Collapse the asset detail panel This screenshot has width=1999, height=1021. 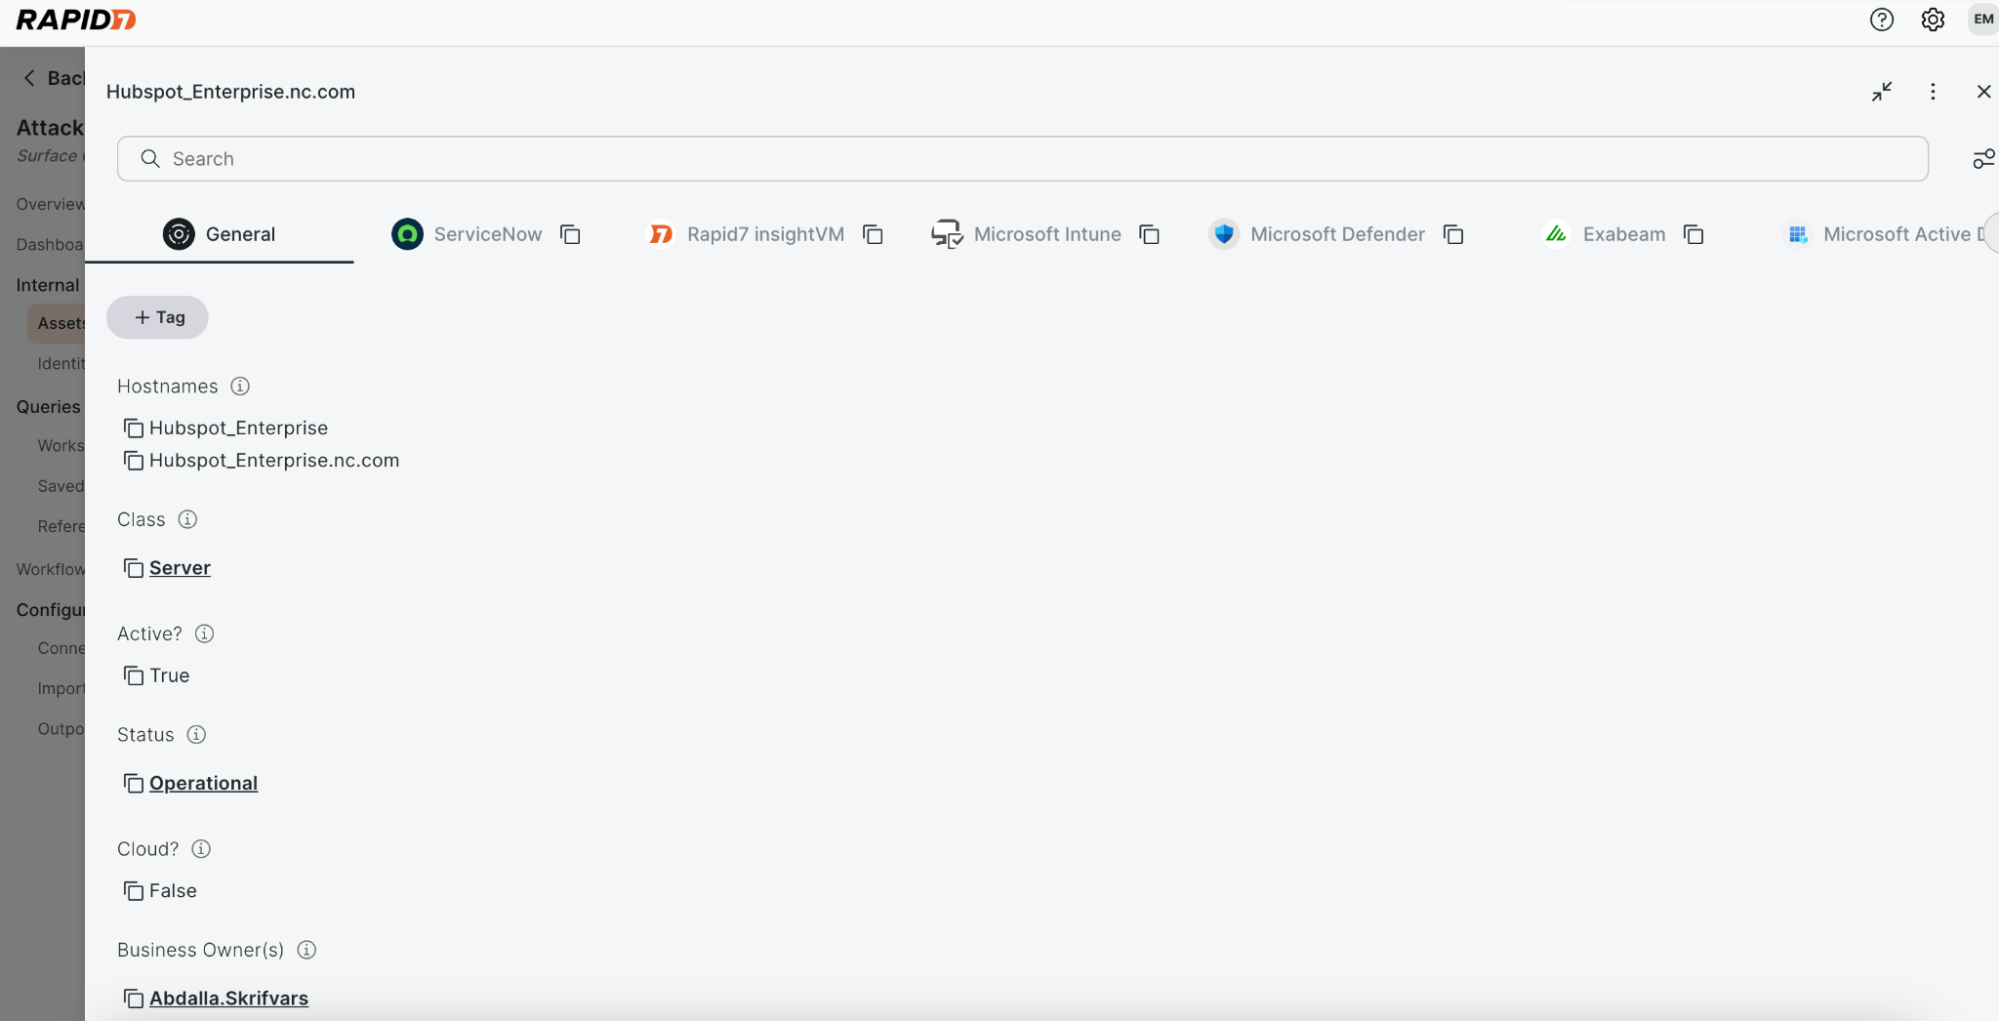pos(1881,92)
